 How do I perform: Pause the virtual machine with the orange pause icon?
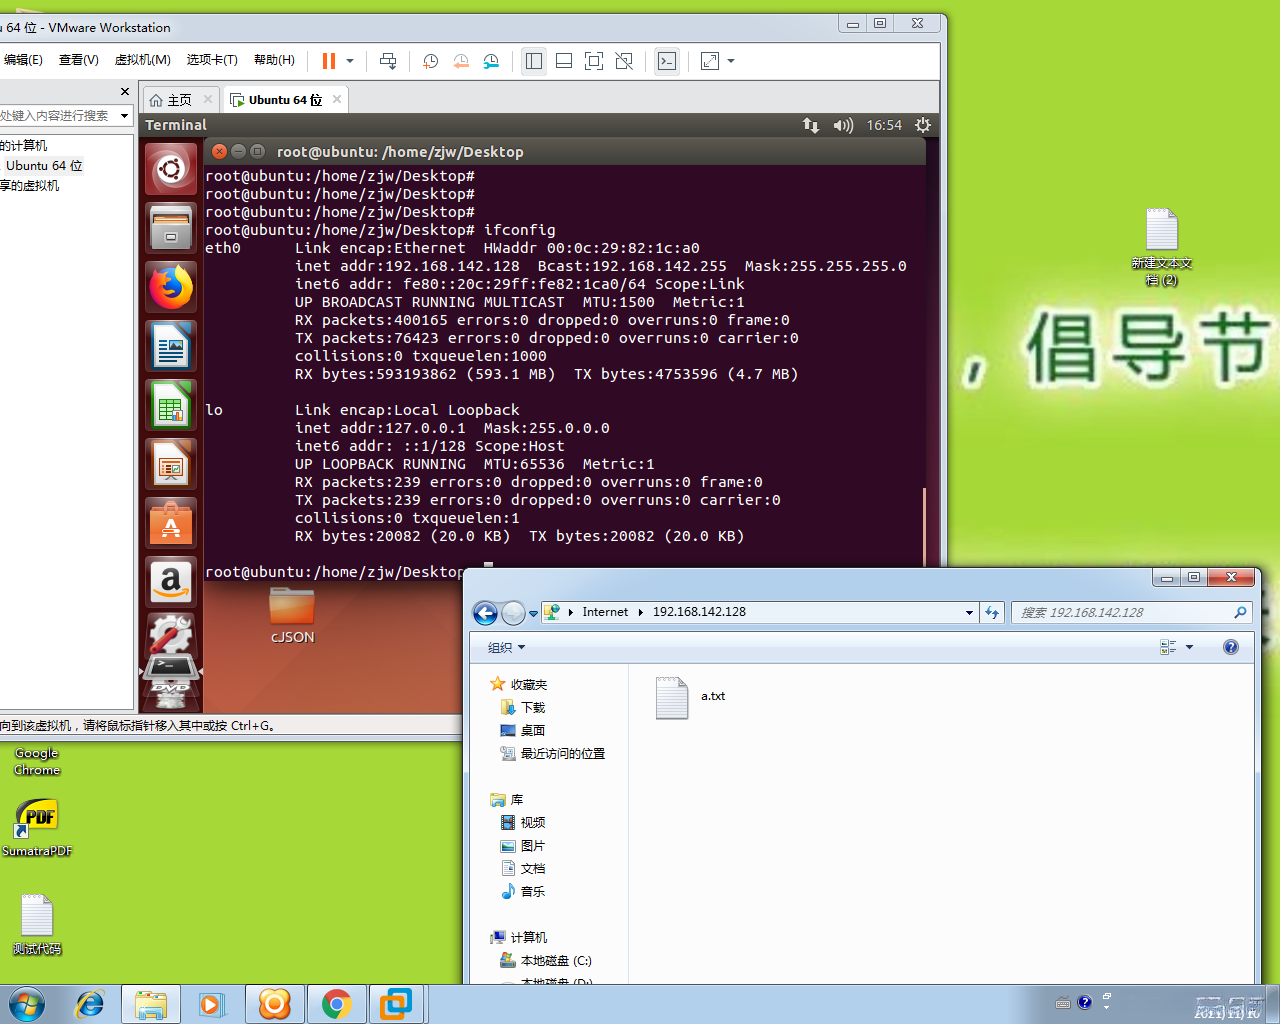[x=328, y=61]
